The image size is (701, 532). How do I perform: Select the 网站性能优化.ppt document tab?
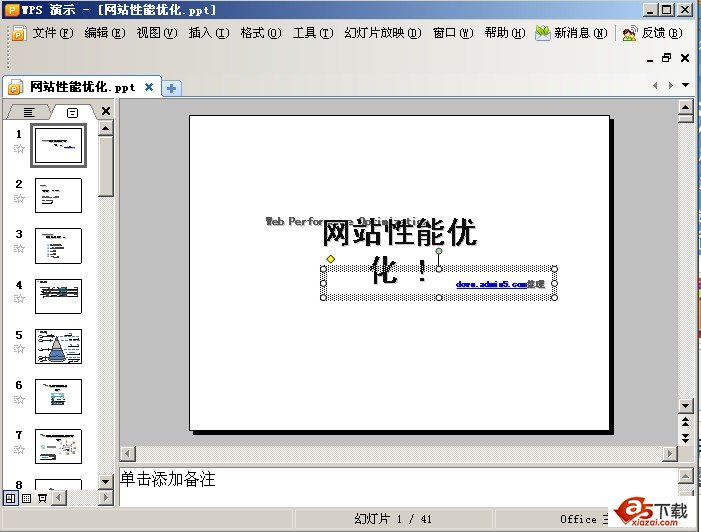(x=82, y=87)
